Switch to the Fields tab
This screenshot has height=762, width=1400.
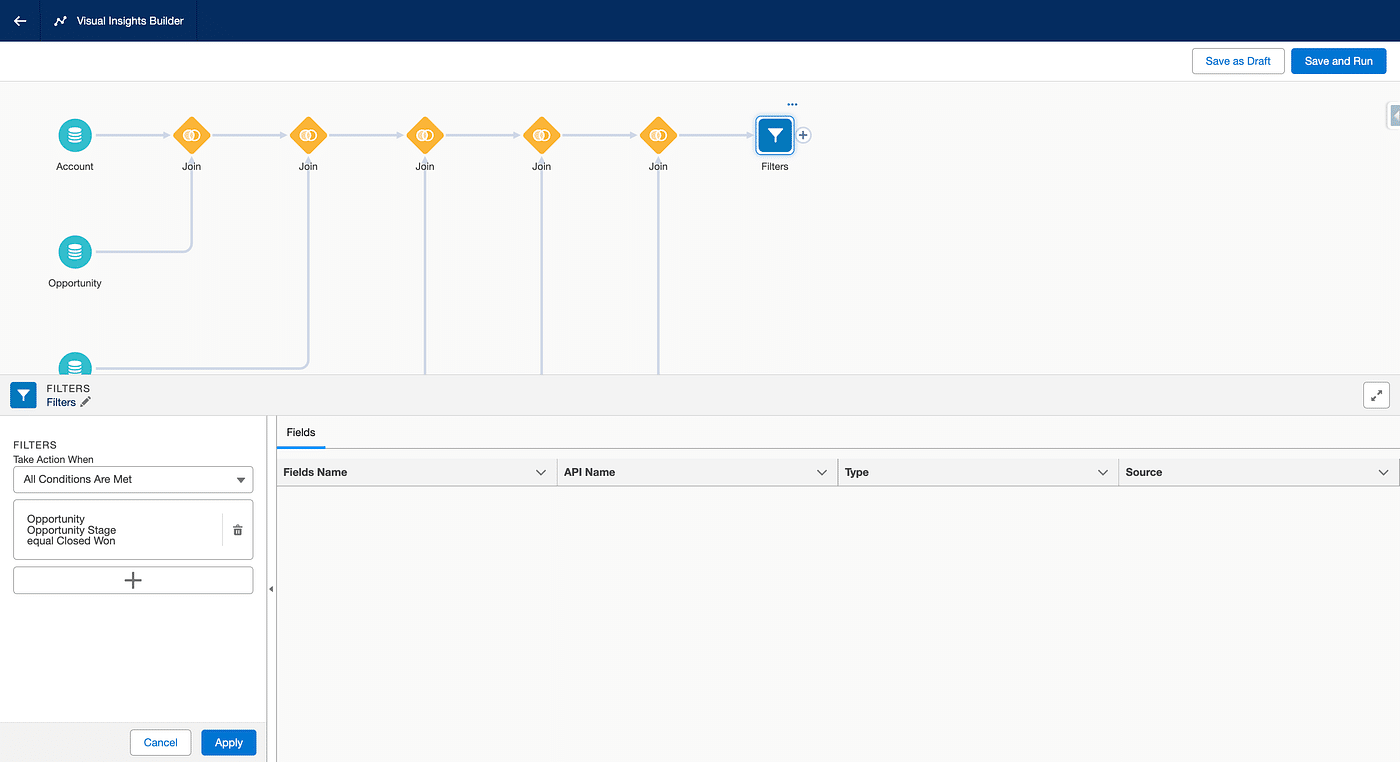coord(301,433)
